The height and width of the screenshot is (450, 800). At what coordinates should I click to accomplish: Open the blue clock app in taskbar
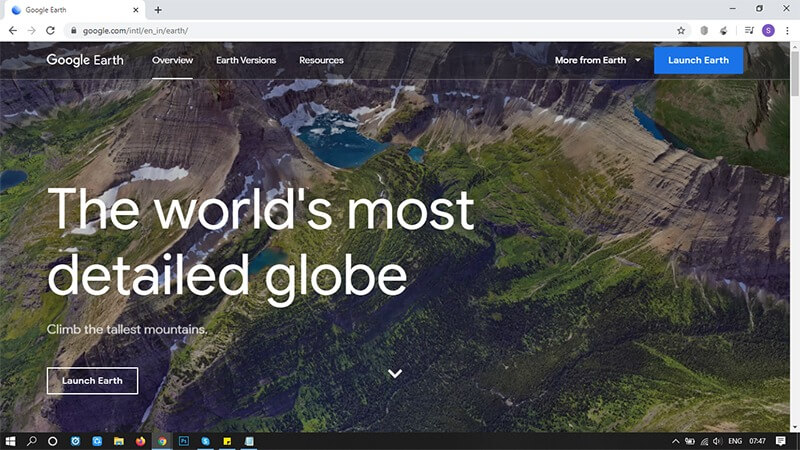tap(75, 441)
